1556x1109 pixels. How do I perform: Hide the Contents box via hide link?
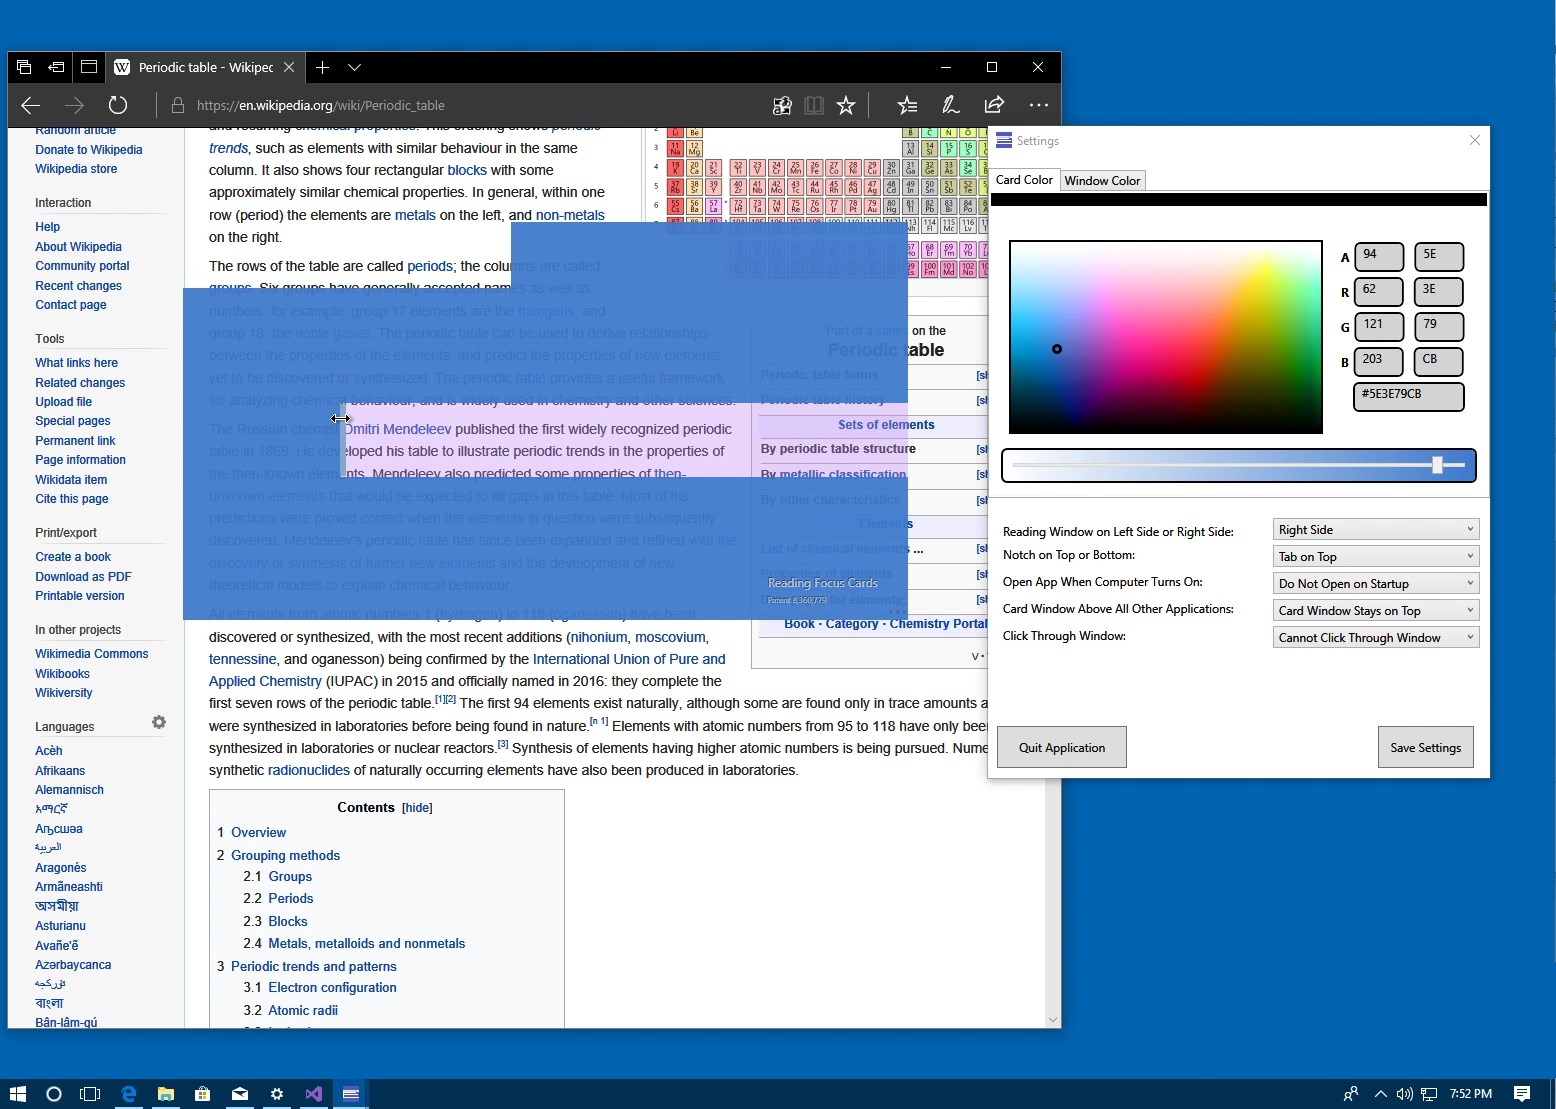pyautogui.click(x=417, y=808)
